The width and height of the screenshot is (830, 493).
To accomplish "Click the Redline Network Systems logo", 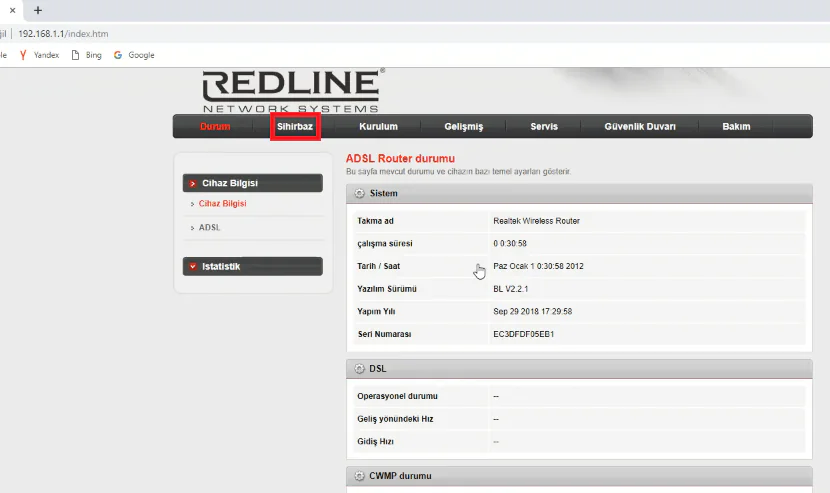I will pyautogui.click(x=291, y=90).
